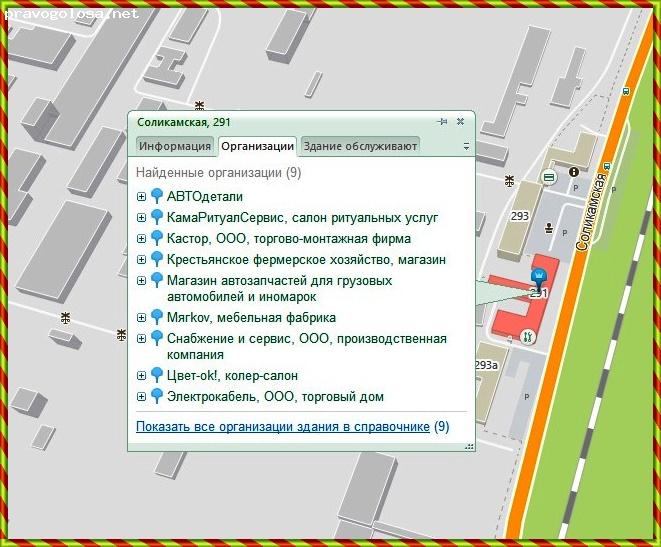Click the black info circle map icon
This screenshot has height=547, width=661.
pos(574,172)
